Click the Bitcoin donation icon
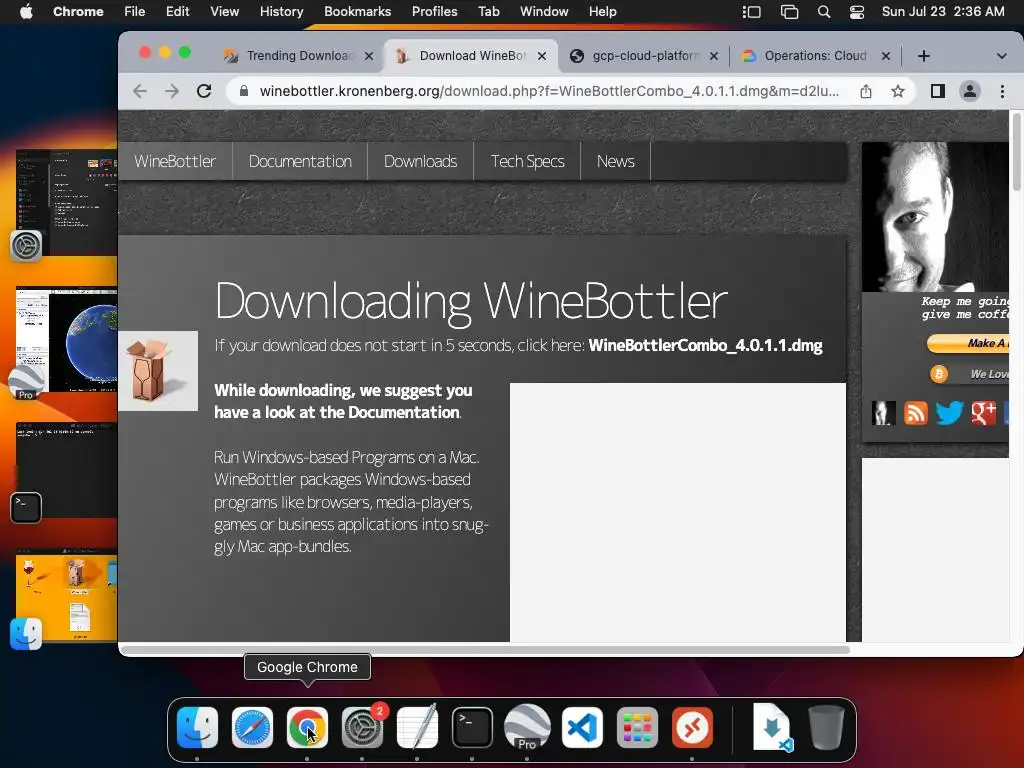Image resolution: width=1024 pixels, height=768 pixels. pos(939,374)
